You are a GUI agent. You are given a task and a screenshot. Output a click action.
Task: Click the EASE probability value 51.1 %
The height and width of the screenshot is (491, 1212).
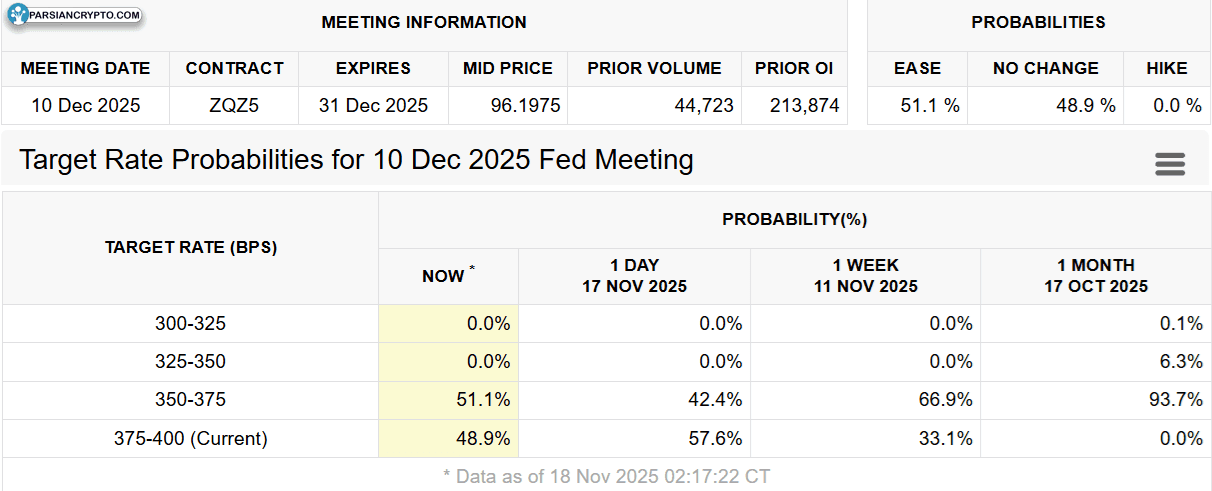coord(917,105)
